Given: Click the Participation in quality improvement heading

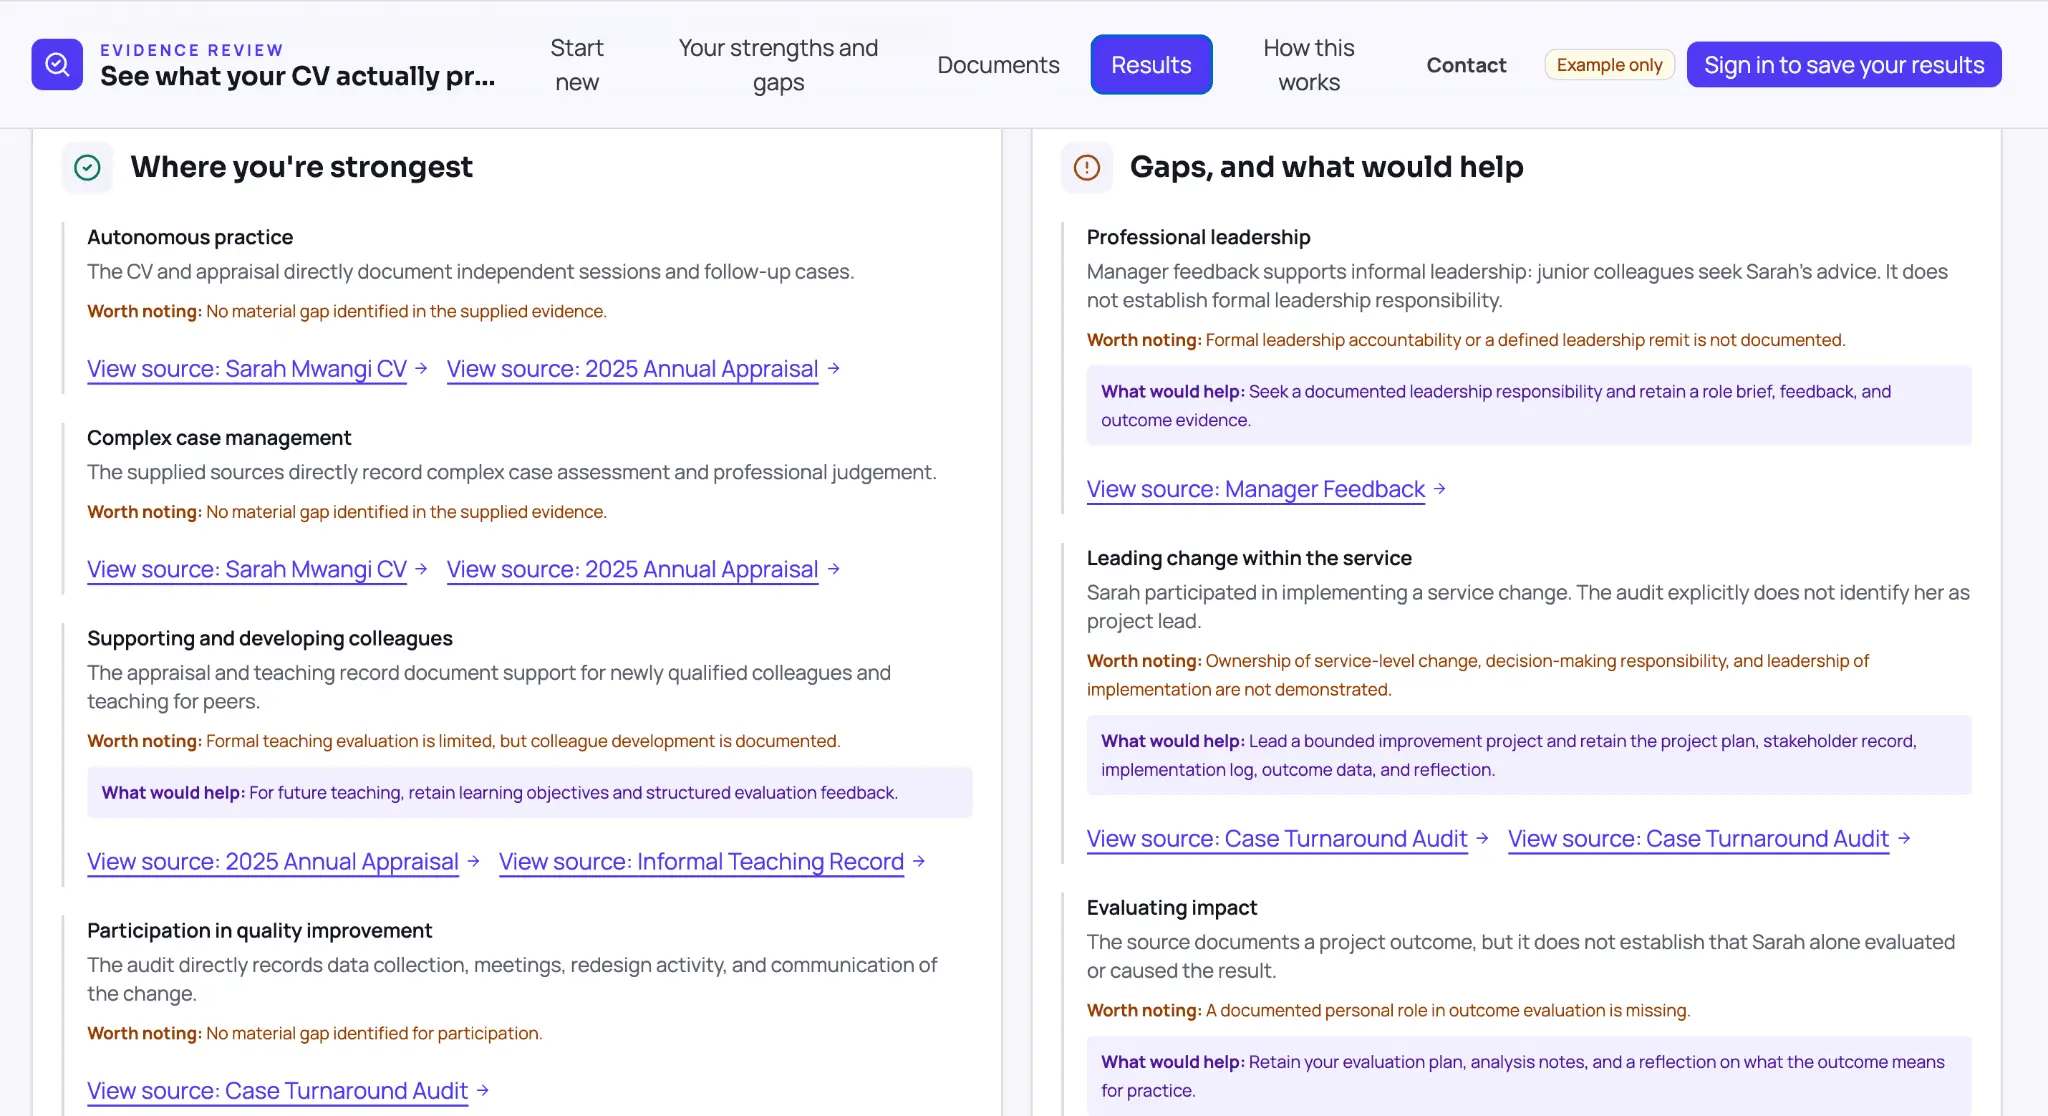Looking at the screenshot, I should [259, 930].
